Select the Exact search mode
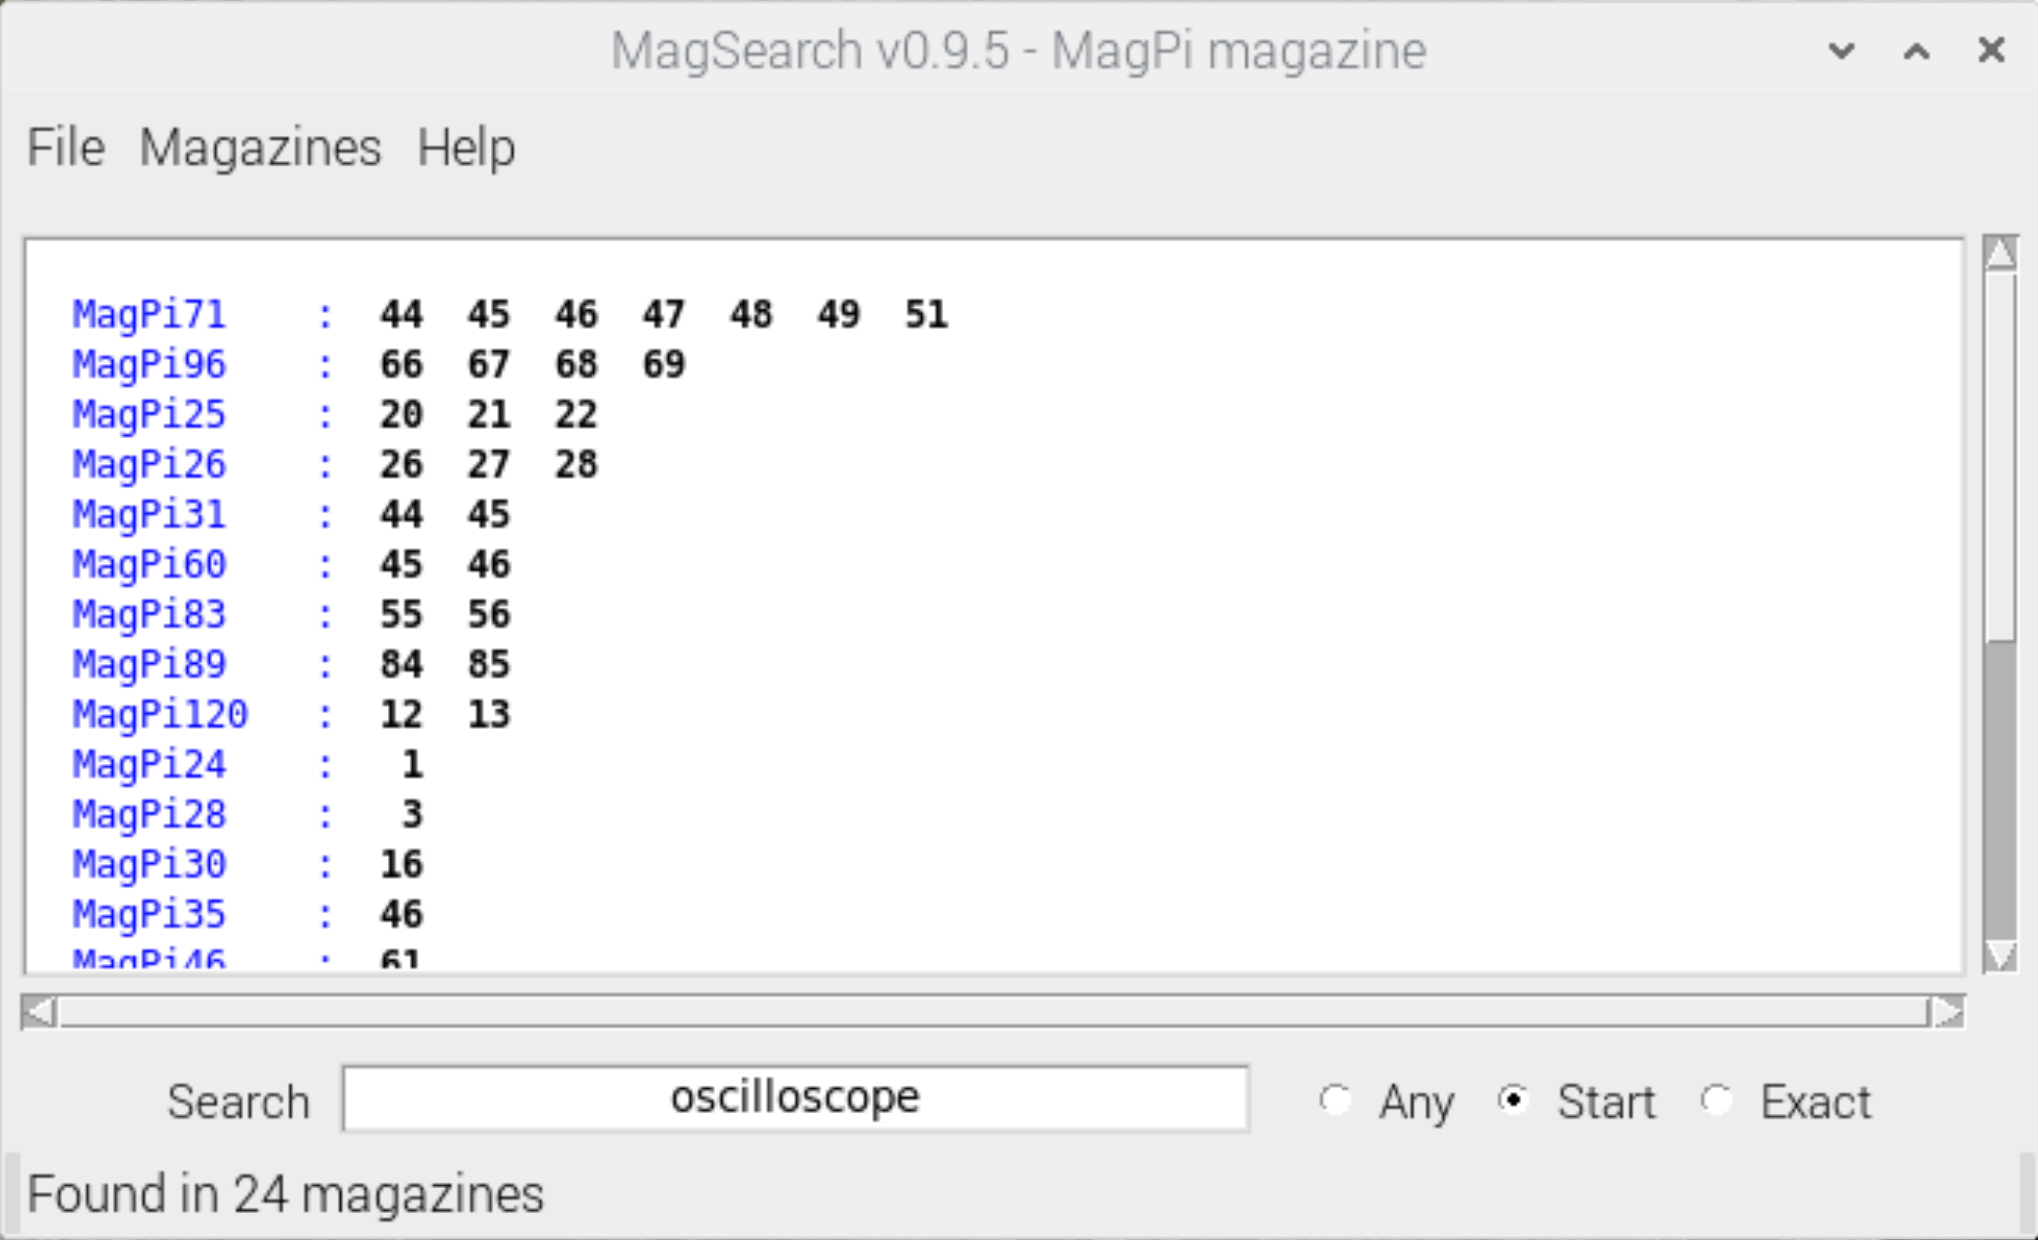The width and height of the screenshot is (2038, 1240). pos(1717,1100)
